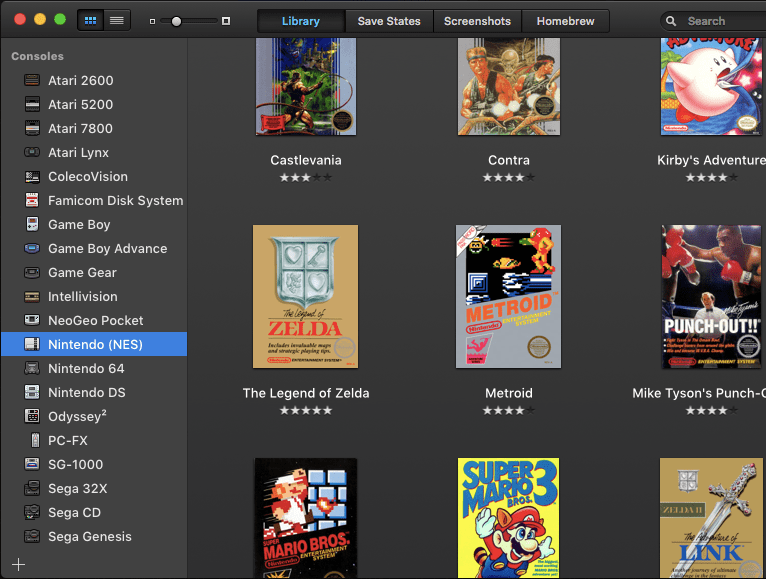This screenshot has height=579, width=766.
Task: Select Atari 5200 in sidebar
Action: [94, 104]
